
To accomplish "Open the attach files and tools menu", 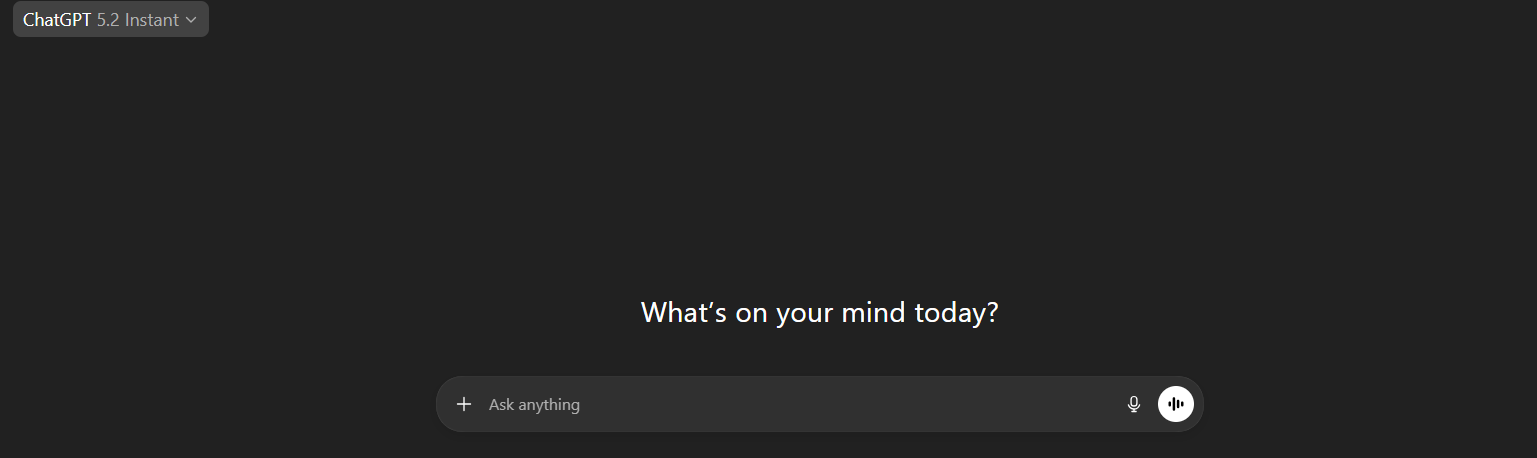I will click(463, 404).
